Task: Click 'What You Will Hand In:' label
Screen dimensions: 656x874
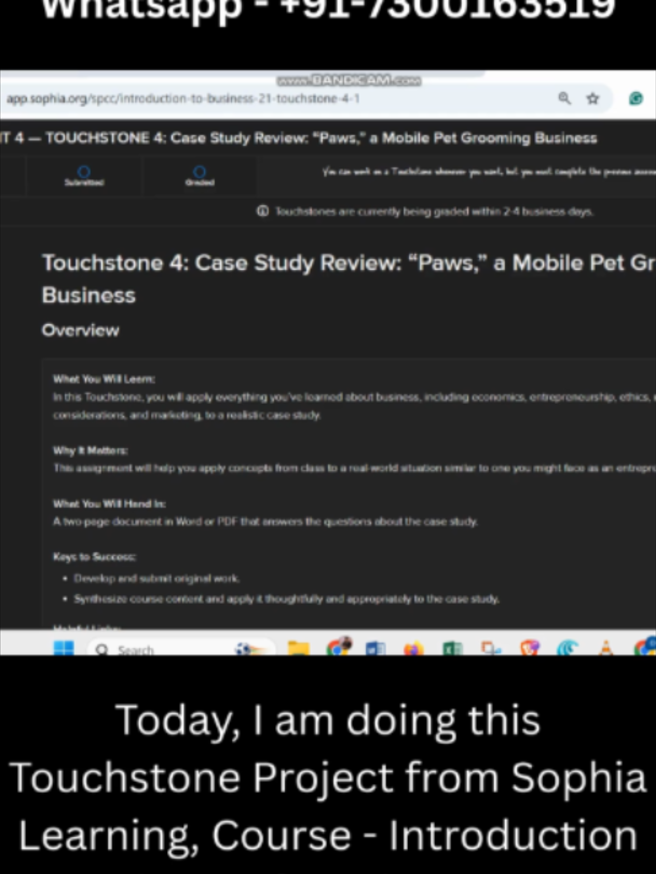Action: [x=109, y=503]
